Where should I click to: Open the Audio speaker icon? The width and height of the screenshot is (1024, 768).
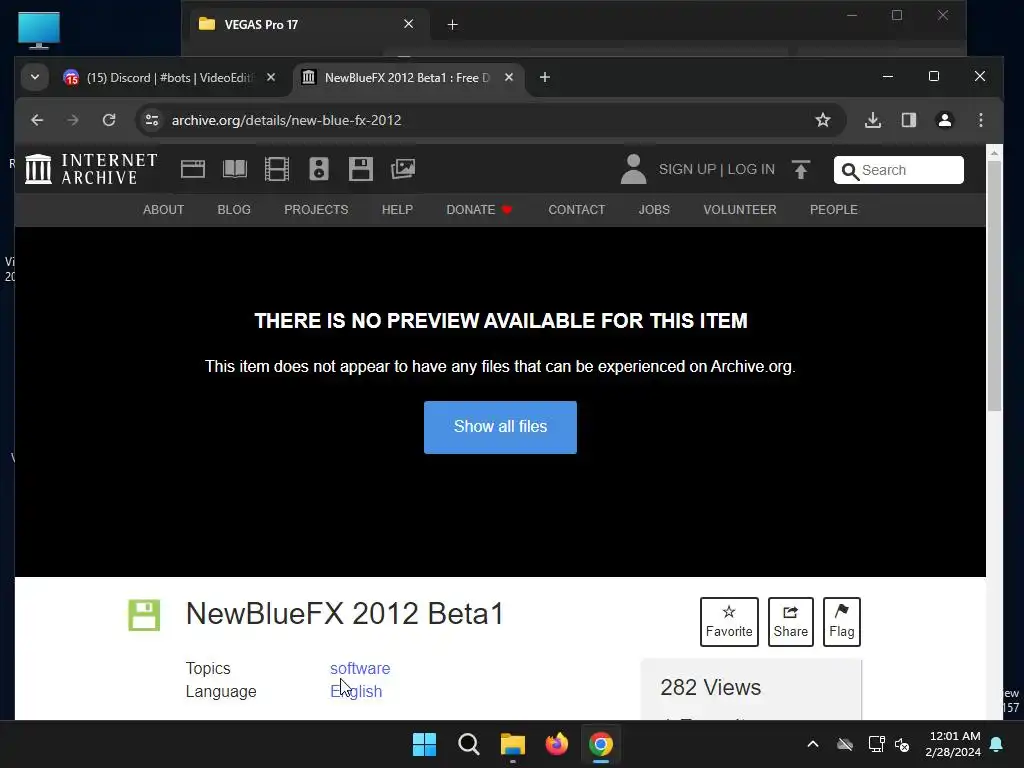pyautogui.click(x=319, y=169)
